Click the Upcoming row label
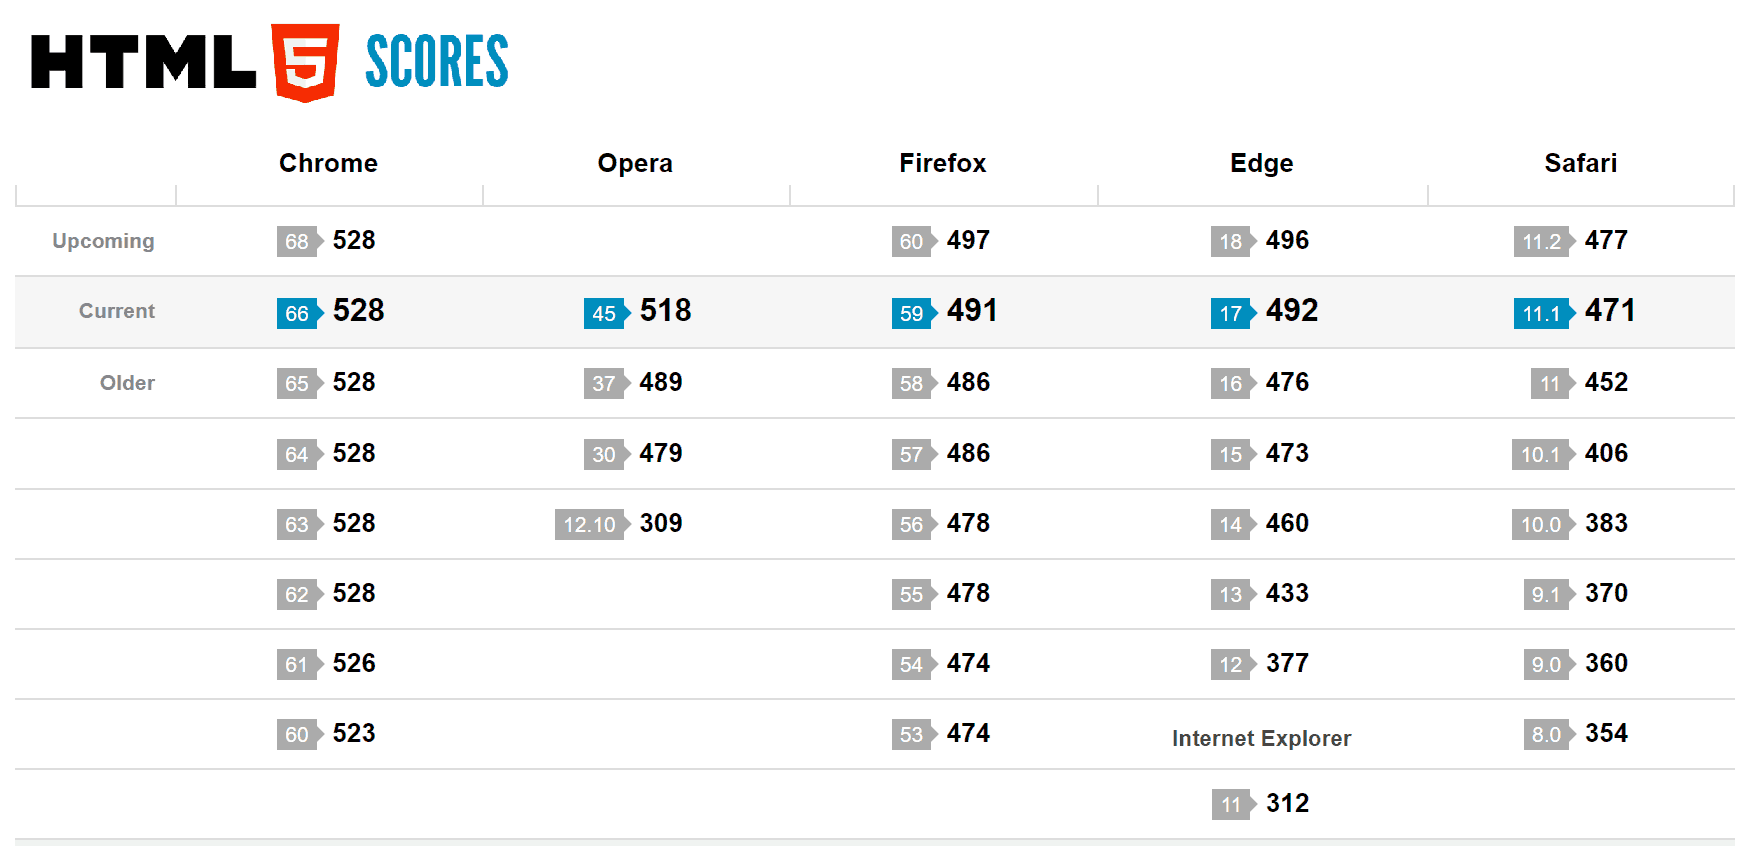 [103, 241]
